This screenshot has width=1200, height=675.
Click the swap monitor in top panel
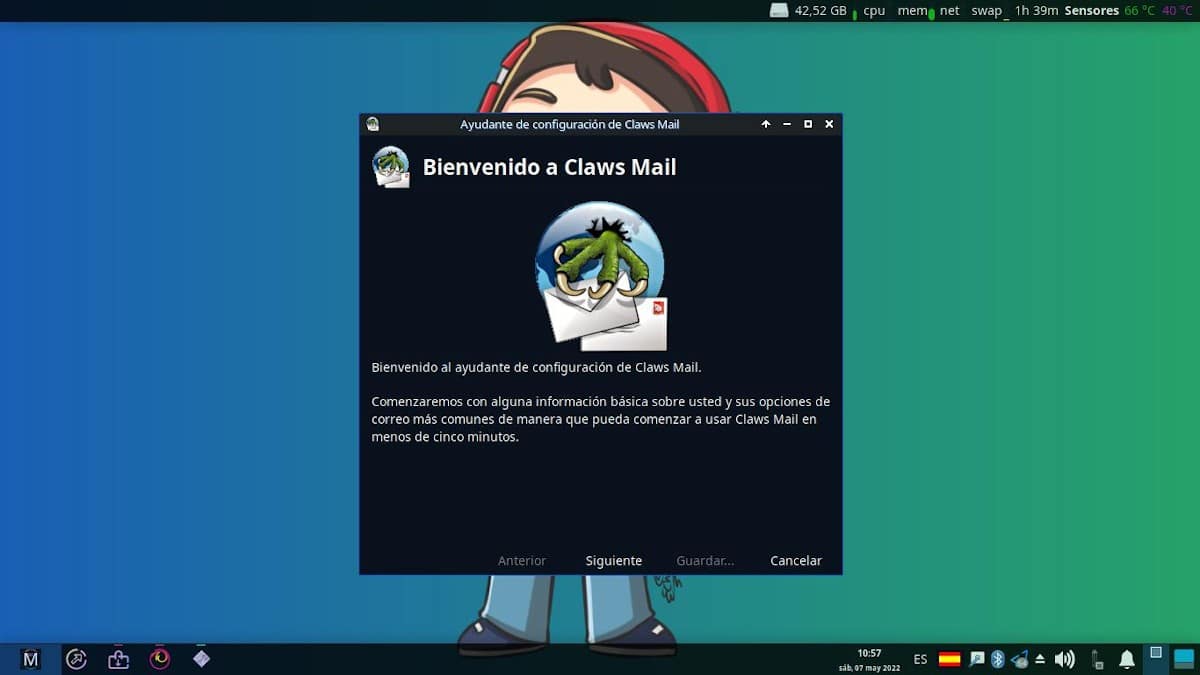(987, 11)
